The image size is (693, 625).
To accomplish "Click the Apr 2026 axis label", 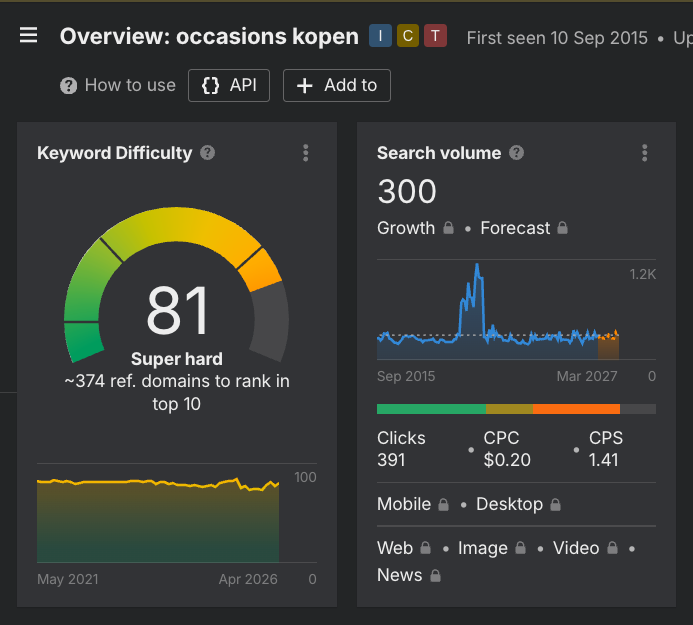I will point(248,579).
